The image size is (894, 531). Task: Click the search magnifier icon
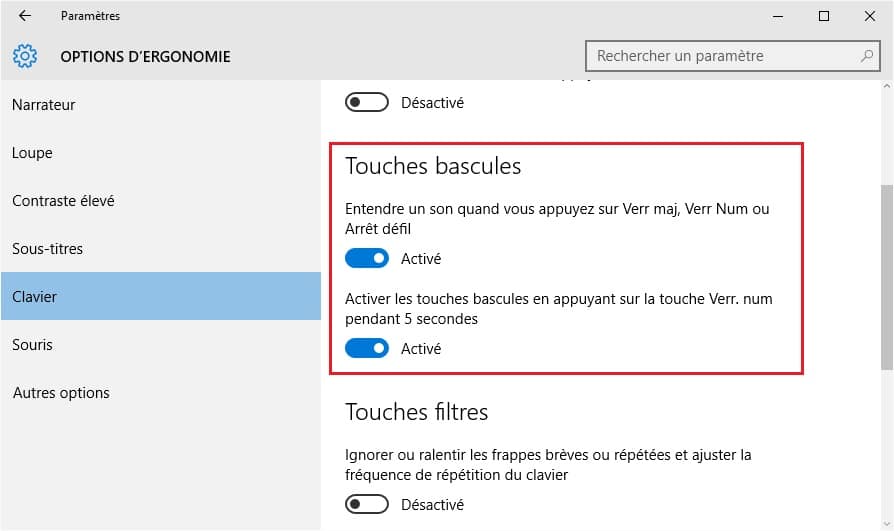[x=866, y=56]
